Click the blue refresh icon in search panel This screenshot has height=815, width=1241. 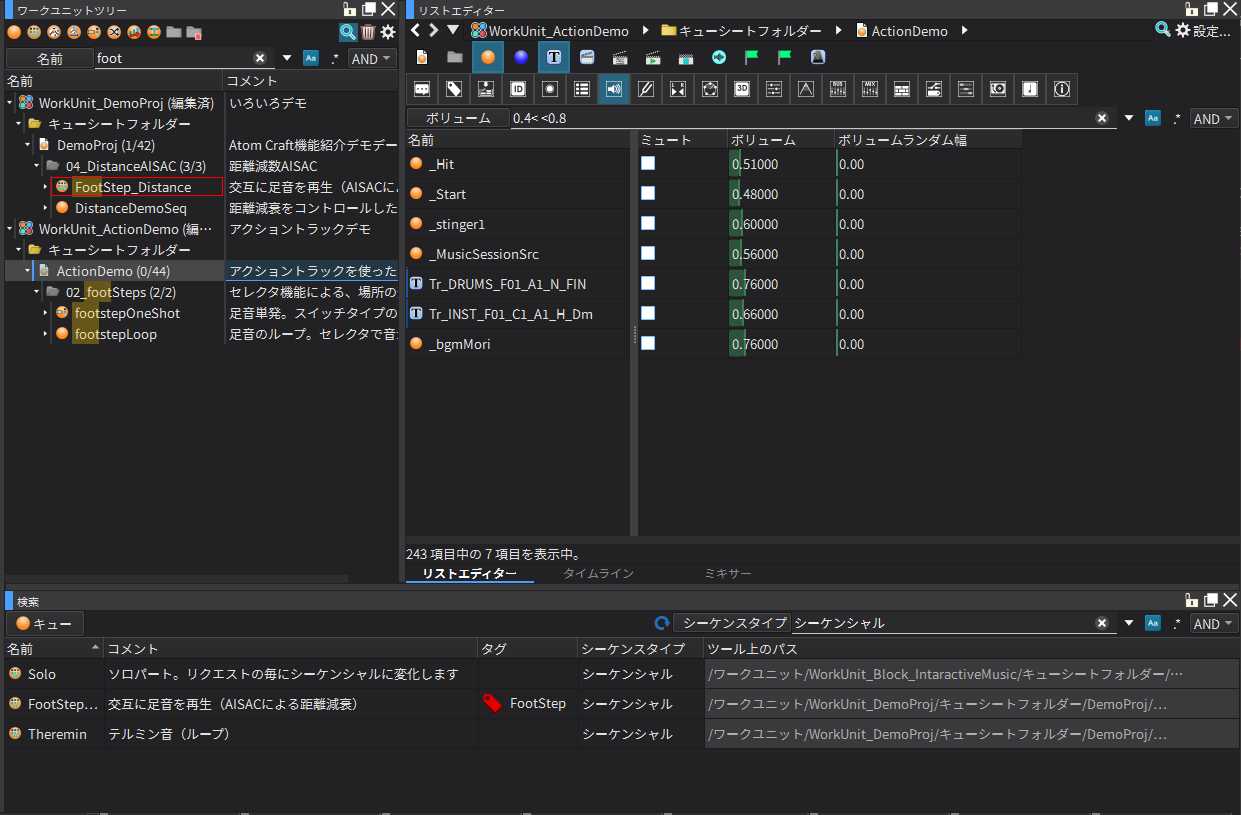pyautogui.click(x=661, y=623)
